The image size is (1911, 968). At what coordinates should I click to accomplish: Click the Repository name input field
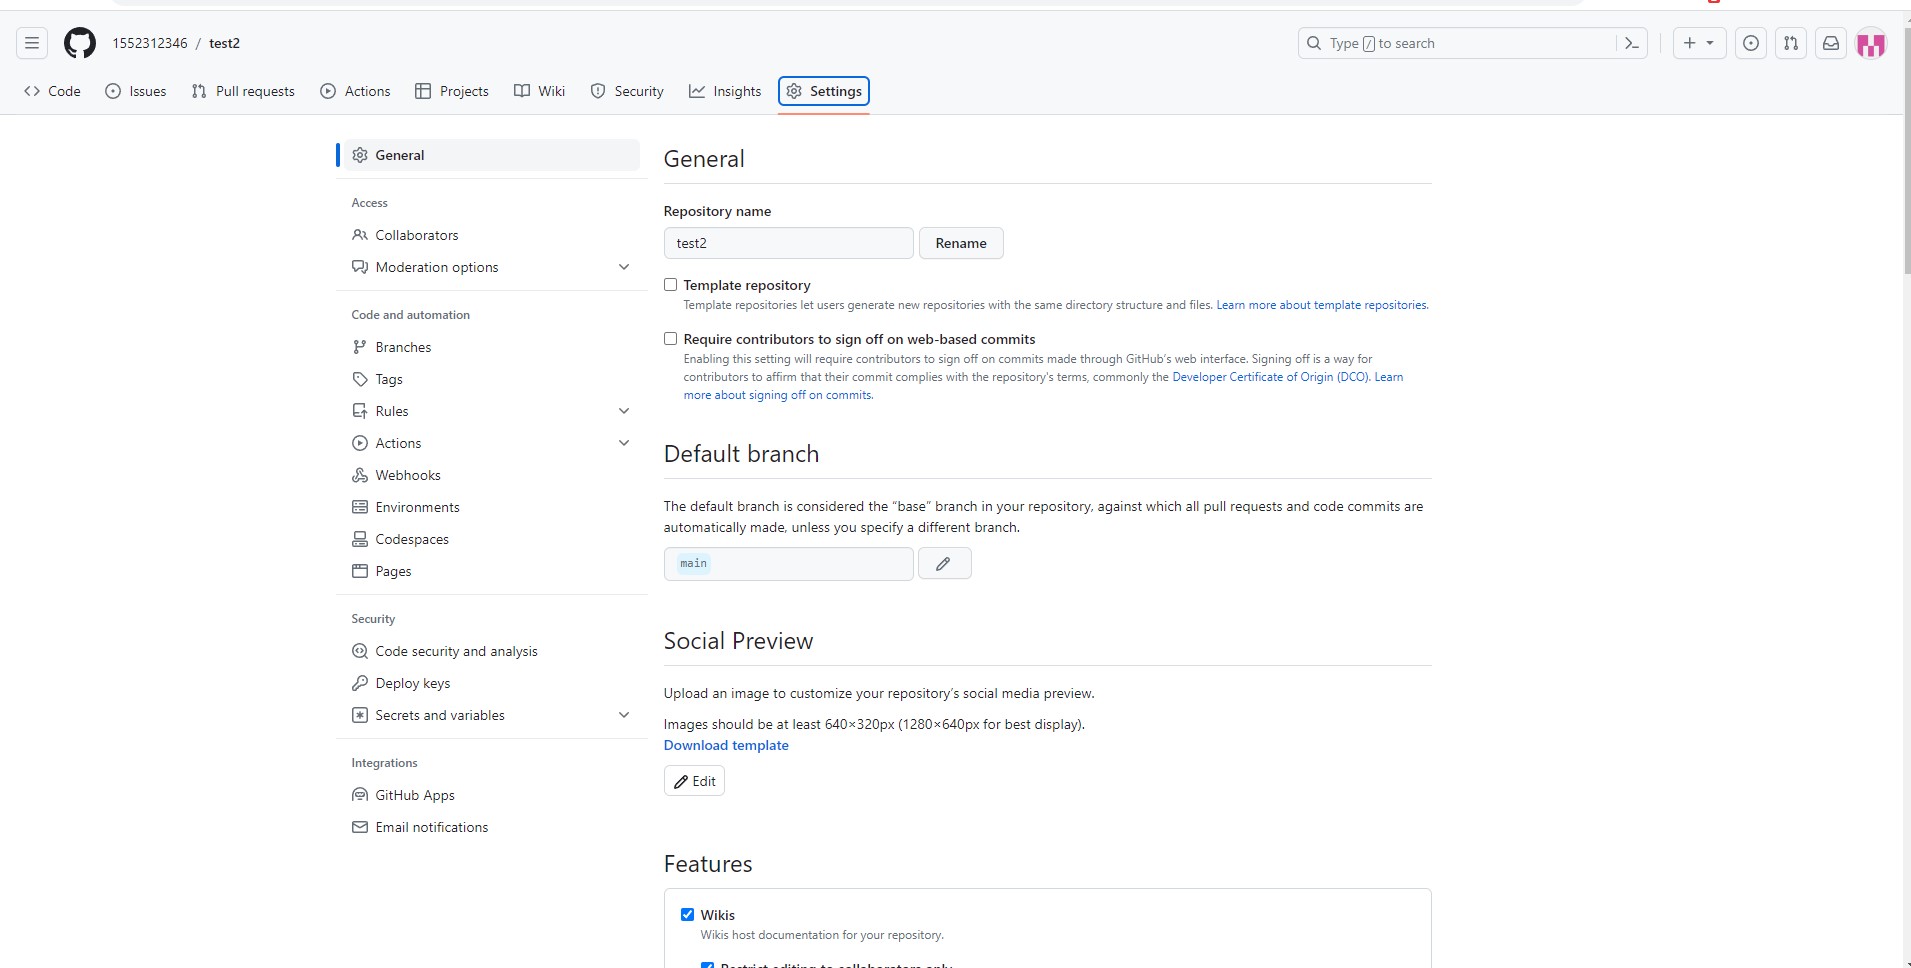click(x=788, y=243)
